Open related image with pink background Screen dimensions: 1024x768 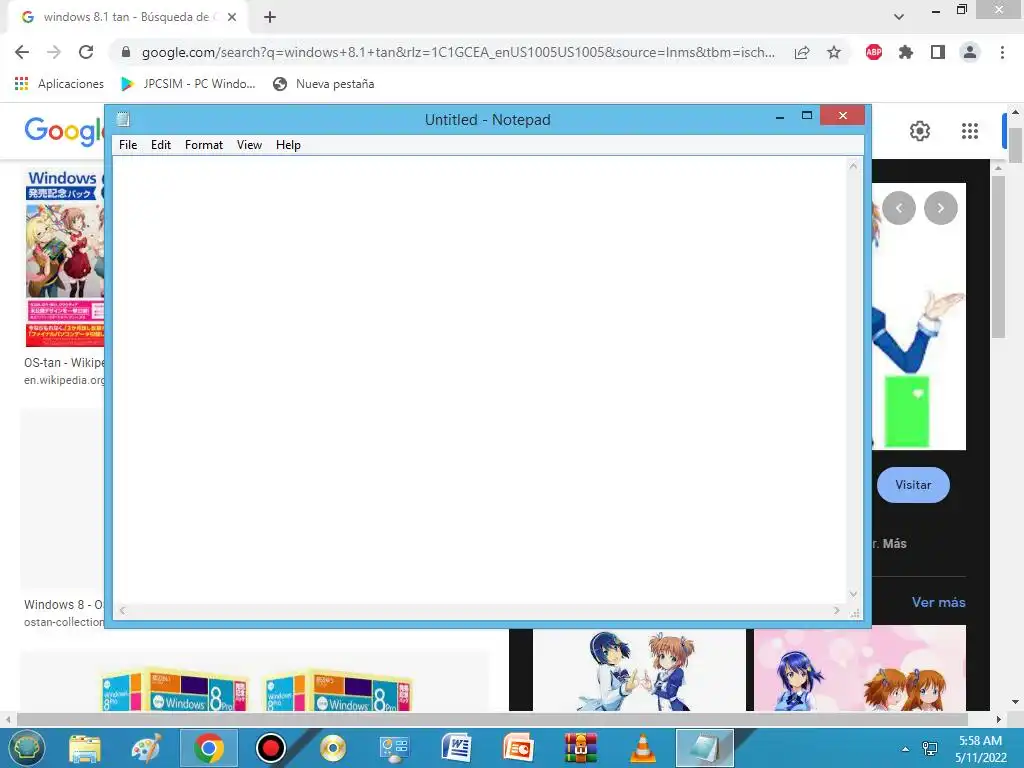pos(859,669)
